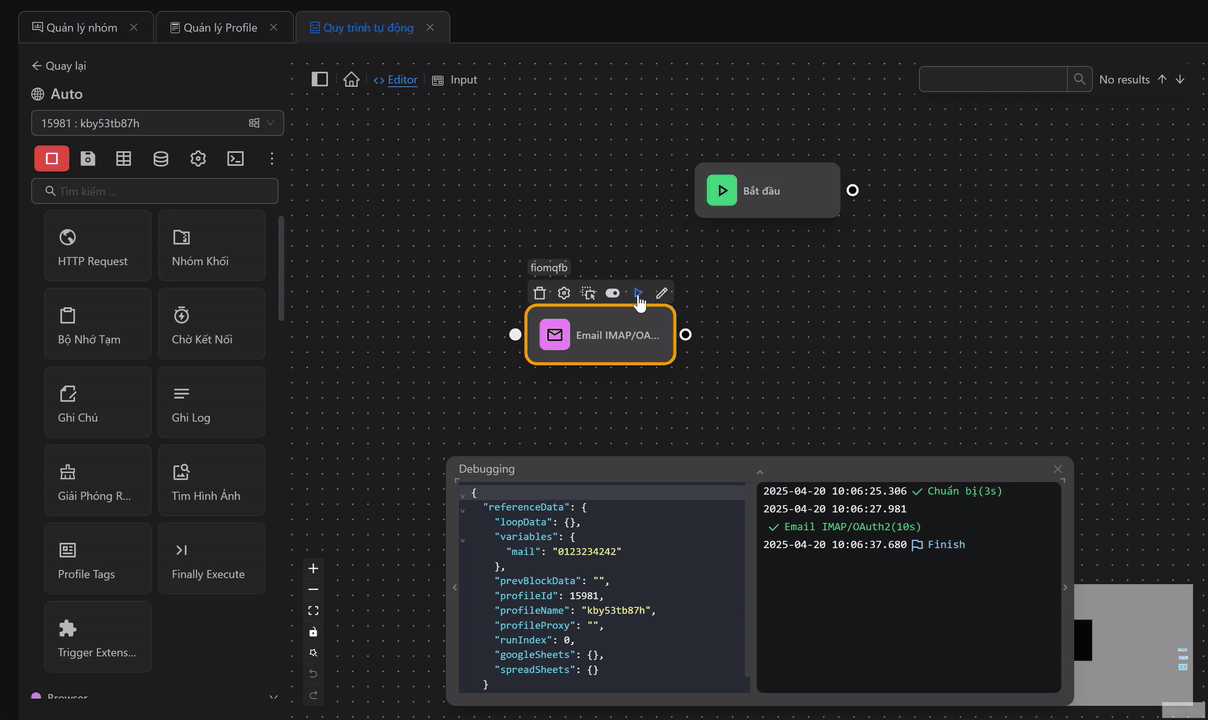Switch to the Quản lý Profile tab
Viewport: 1208px width, 720px height.
coord(220,28)
